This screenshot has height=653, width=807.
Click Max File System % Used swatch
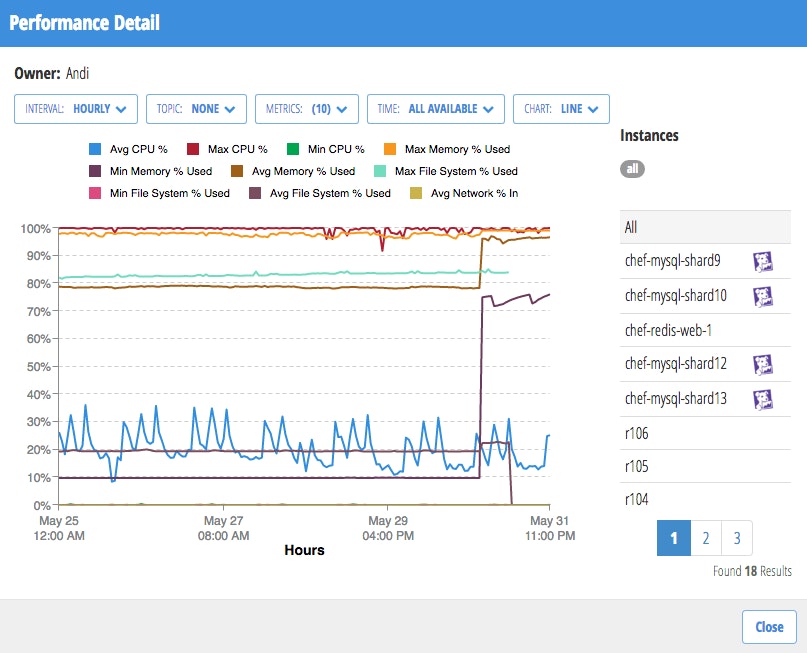[380, 171]
